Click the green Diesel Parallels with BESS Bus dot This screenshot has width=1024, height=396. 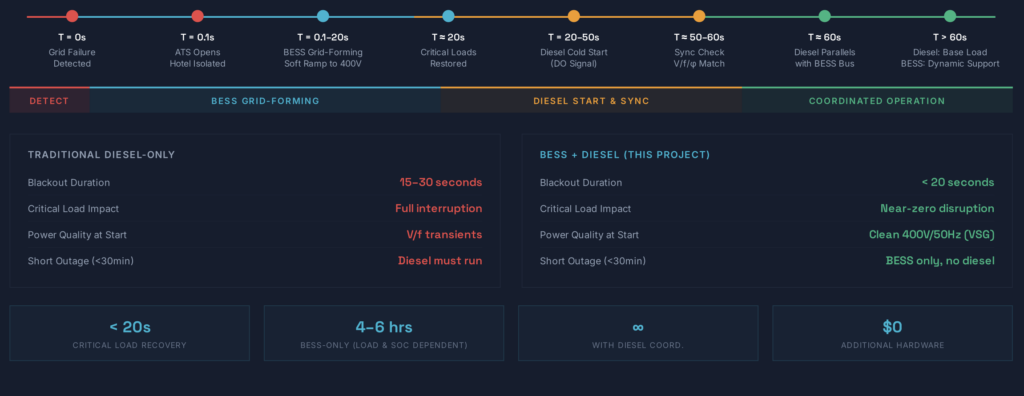(824, 16)
